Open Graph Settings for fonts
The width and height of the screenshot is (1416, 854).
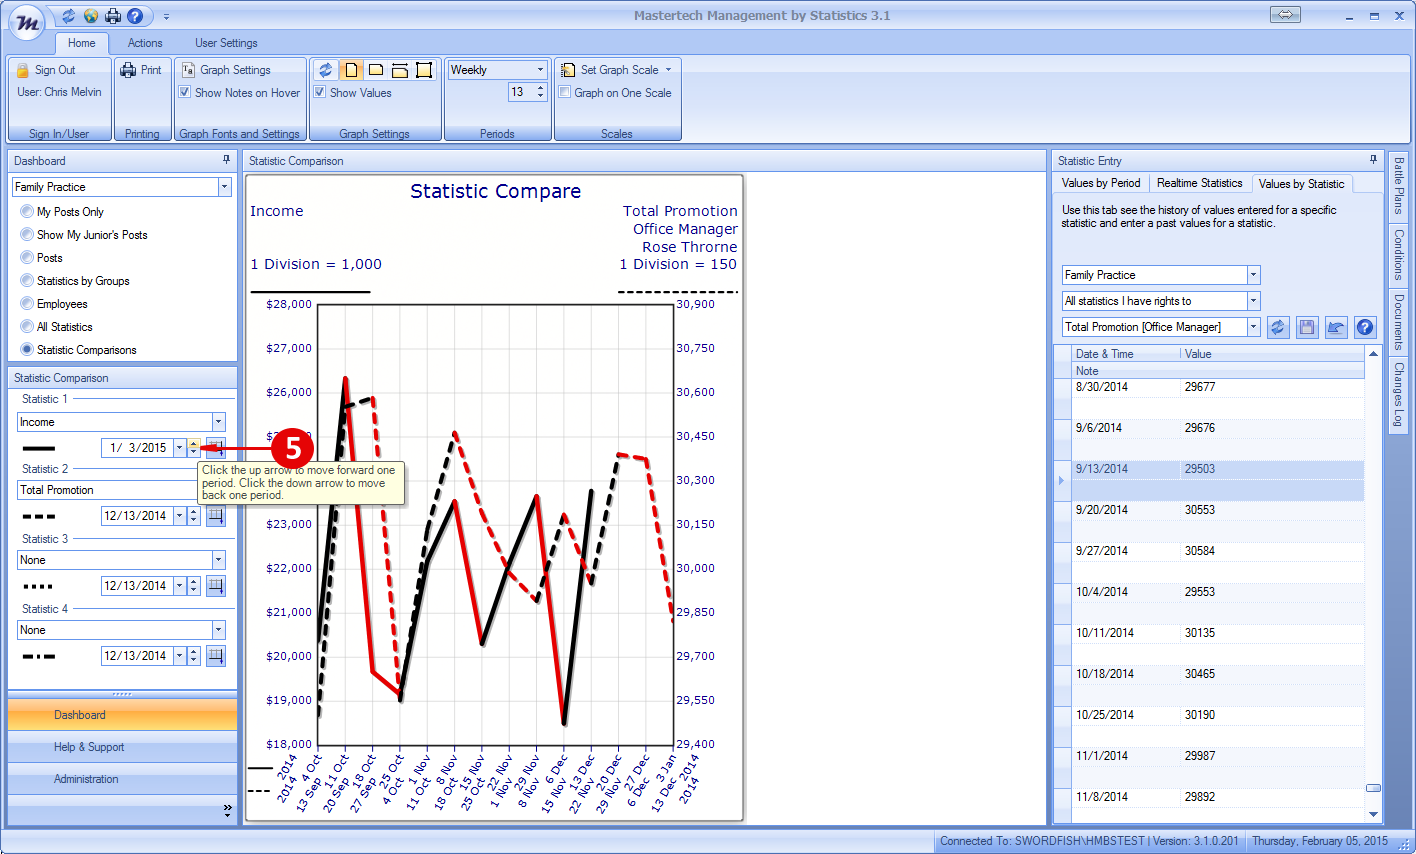tap(226, 70)
